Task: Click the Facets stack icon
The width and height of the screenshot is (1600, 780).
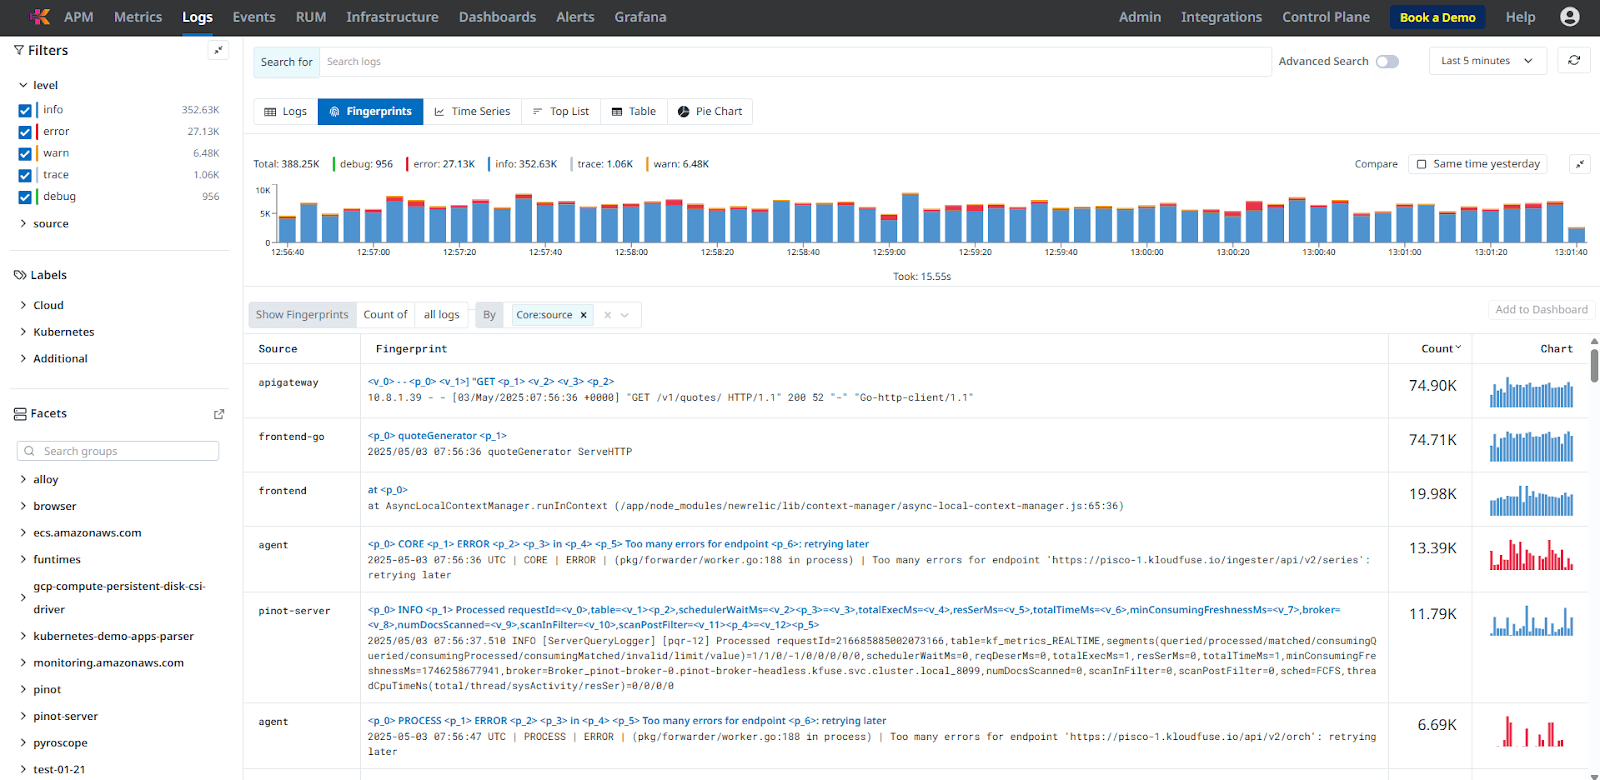Action: tap(20, 414)
